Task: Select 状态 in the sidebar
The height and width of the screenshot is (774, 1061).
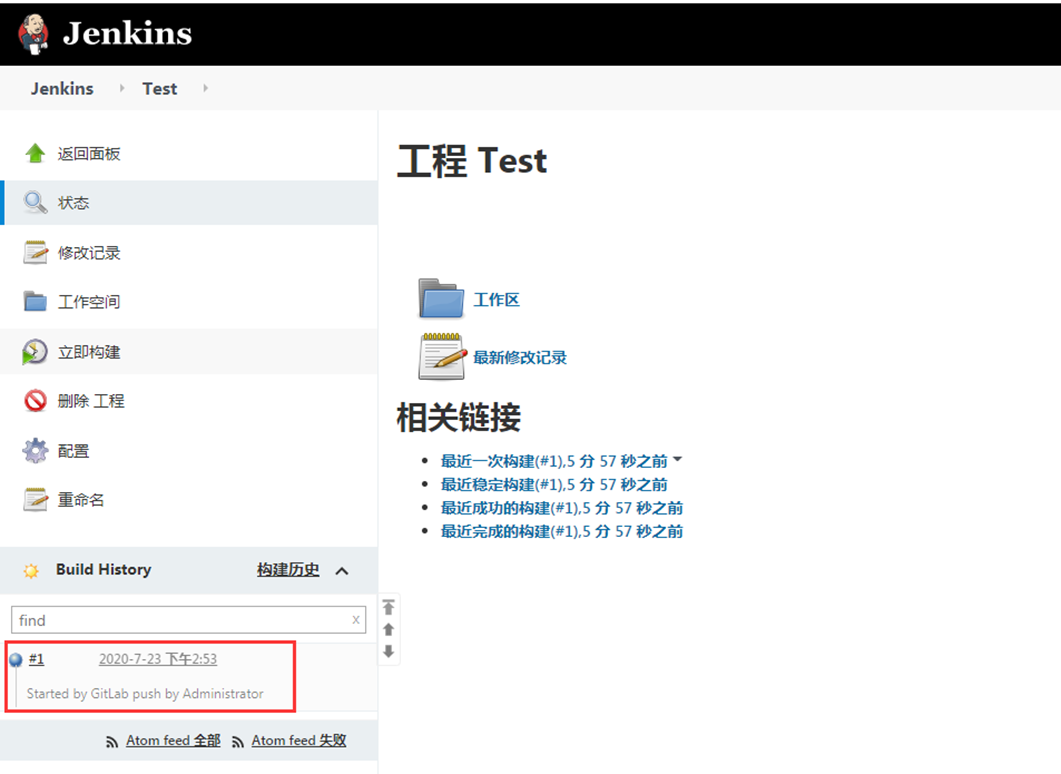Action: (x=73, y=202)
